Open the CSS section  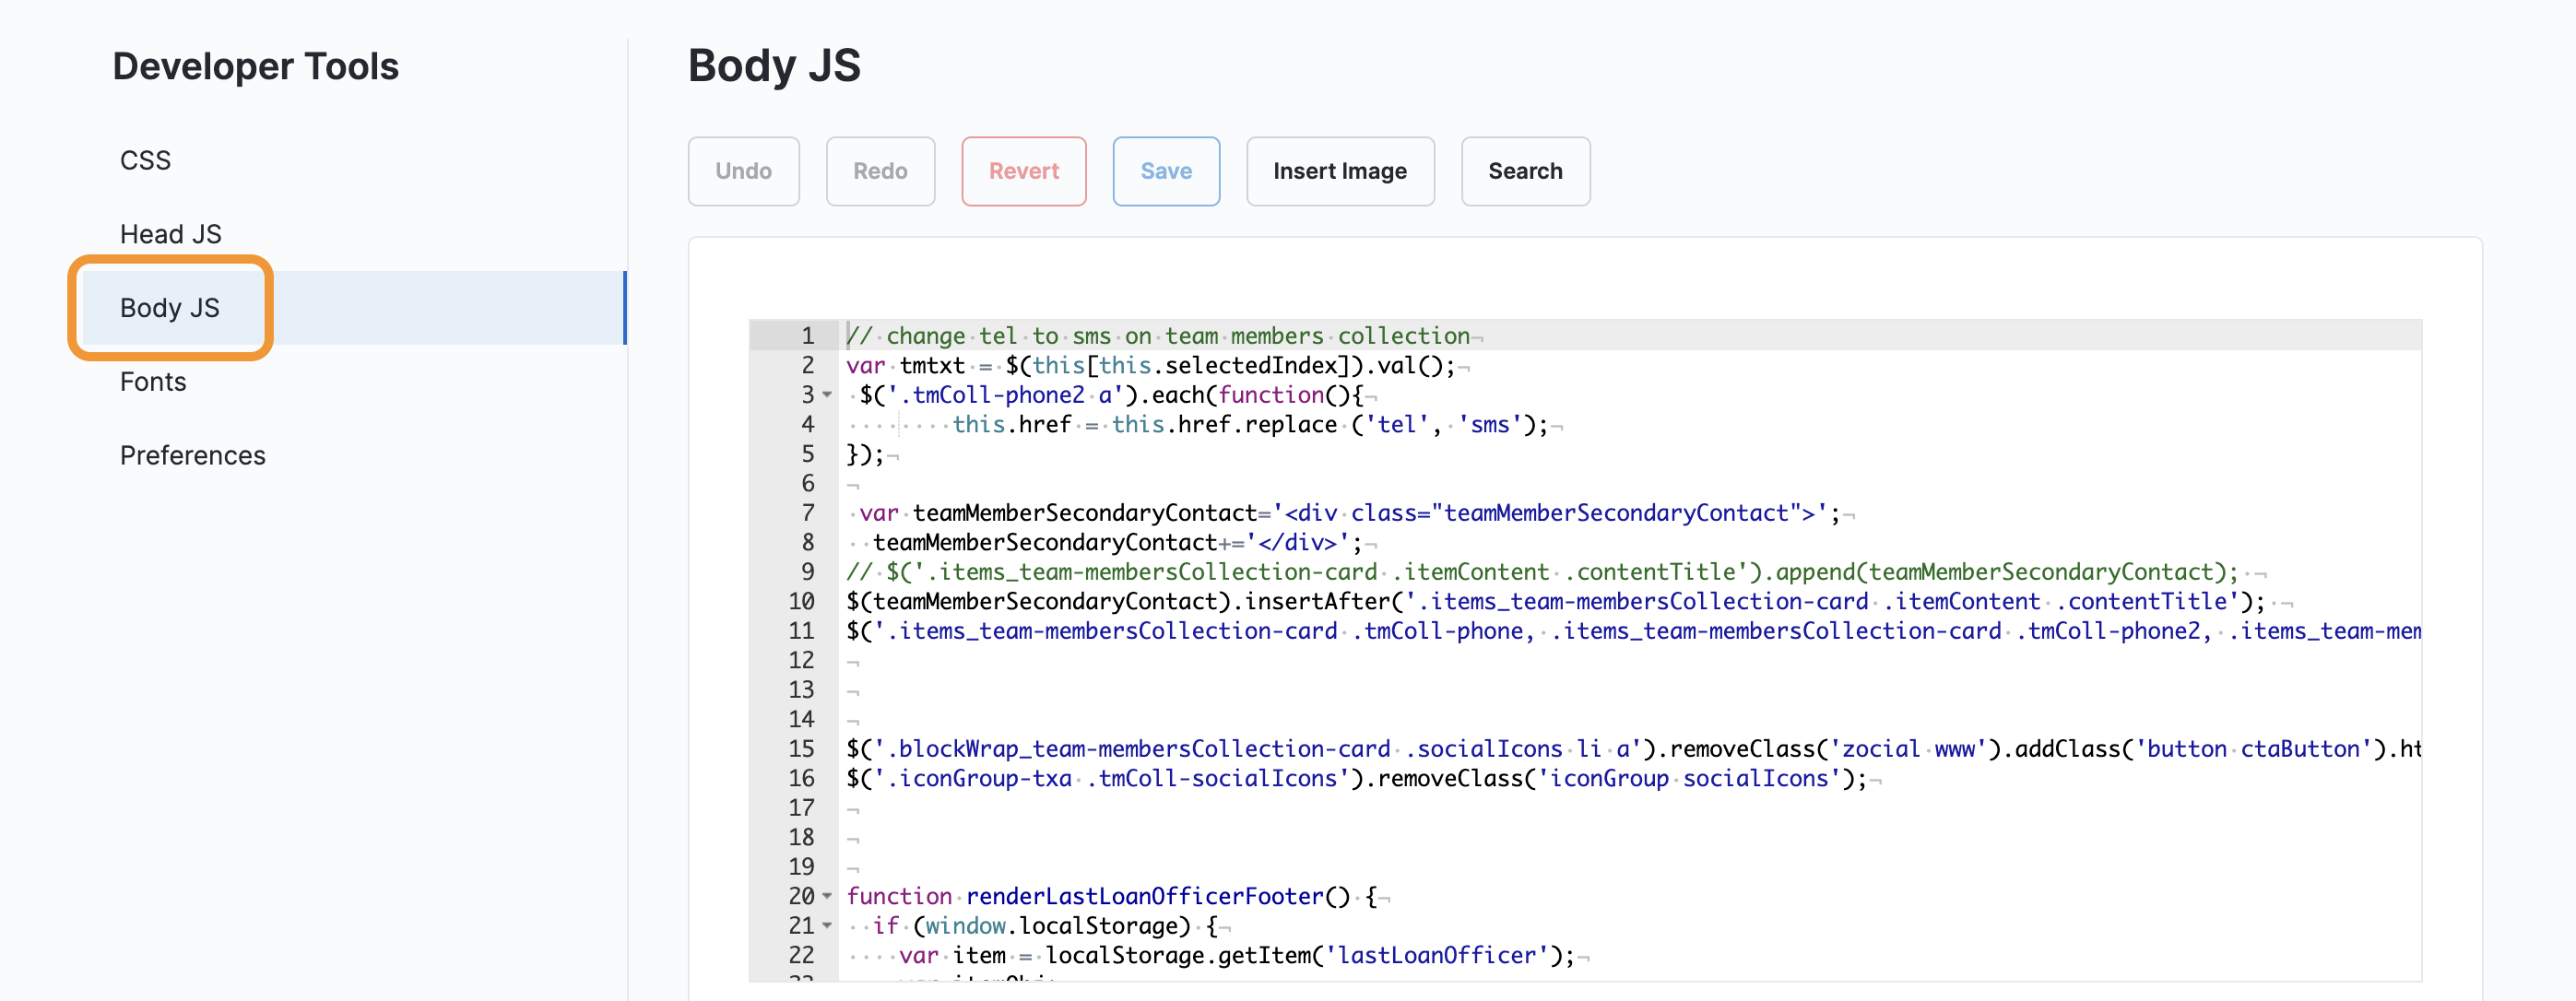pyautogui.click(x=145, y=160)
